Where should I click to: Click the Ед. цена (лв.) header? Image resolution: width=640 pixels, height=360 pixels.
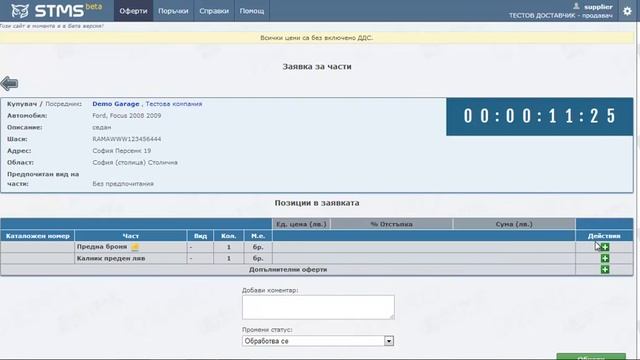tap(301, 224)
